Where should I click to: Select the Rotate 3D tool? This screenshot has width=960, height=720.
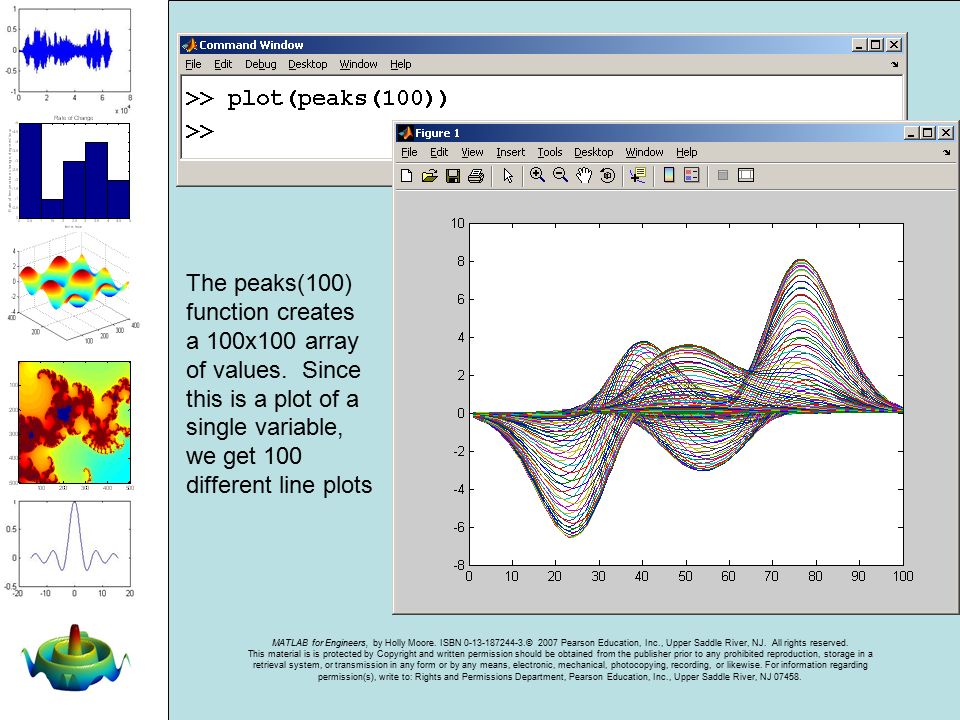pos(607,175)
